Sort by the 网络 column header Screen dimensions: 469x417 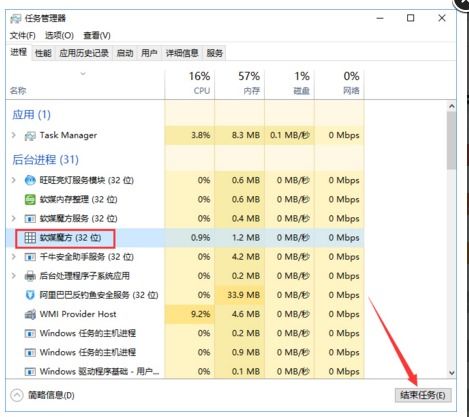pos(339,83)
